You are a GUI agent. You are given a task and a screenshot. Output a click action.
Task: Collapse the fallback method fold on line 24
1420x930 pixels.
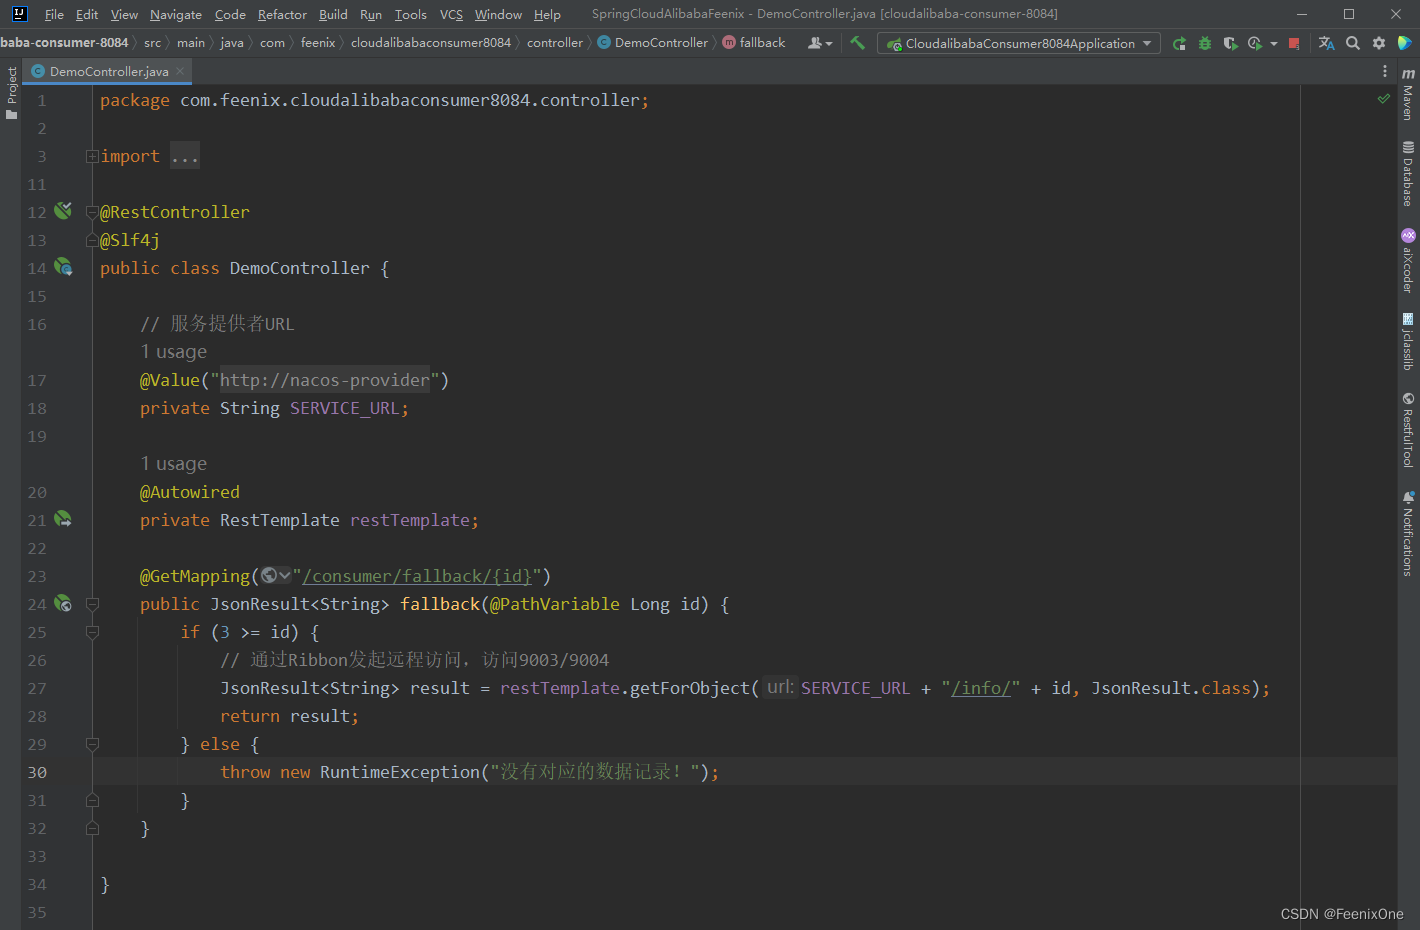(92, 604)
